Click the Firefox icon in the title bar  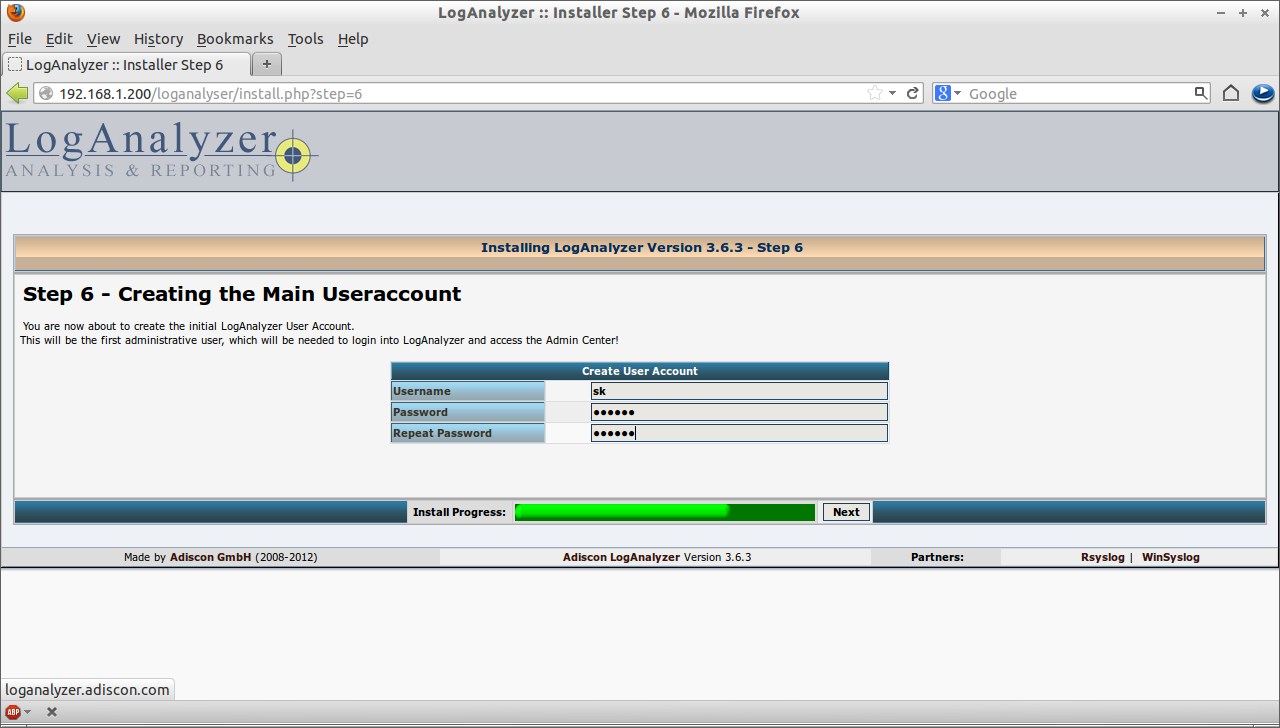click(x=16, y=13)
